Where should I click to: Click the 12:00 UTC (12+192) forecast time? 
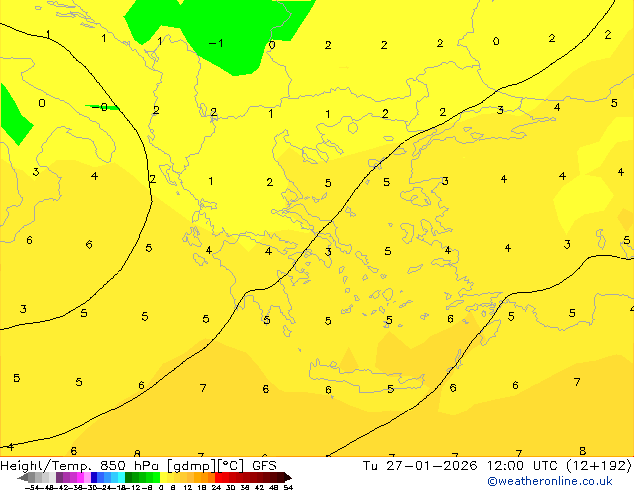point(559,466)
